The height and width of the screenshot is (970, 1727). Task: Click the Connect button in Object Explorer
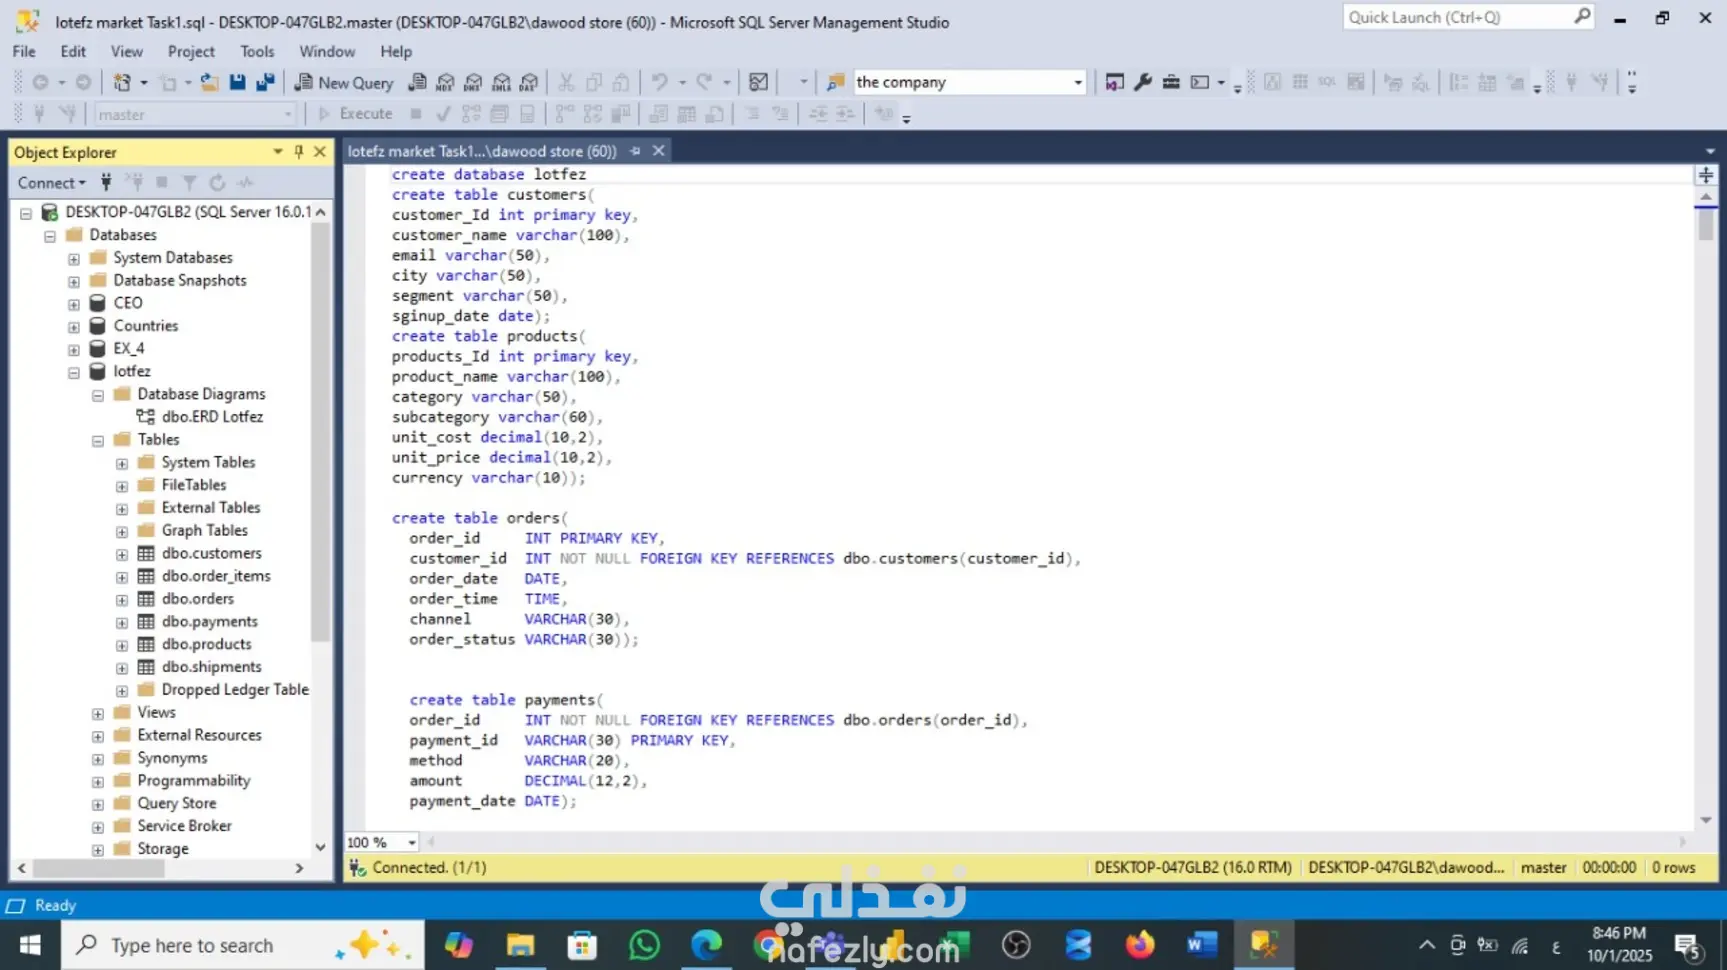pyautogui.click(x=46, y=182)
